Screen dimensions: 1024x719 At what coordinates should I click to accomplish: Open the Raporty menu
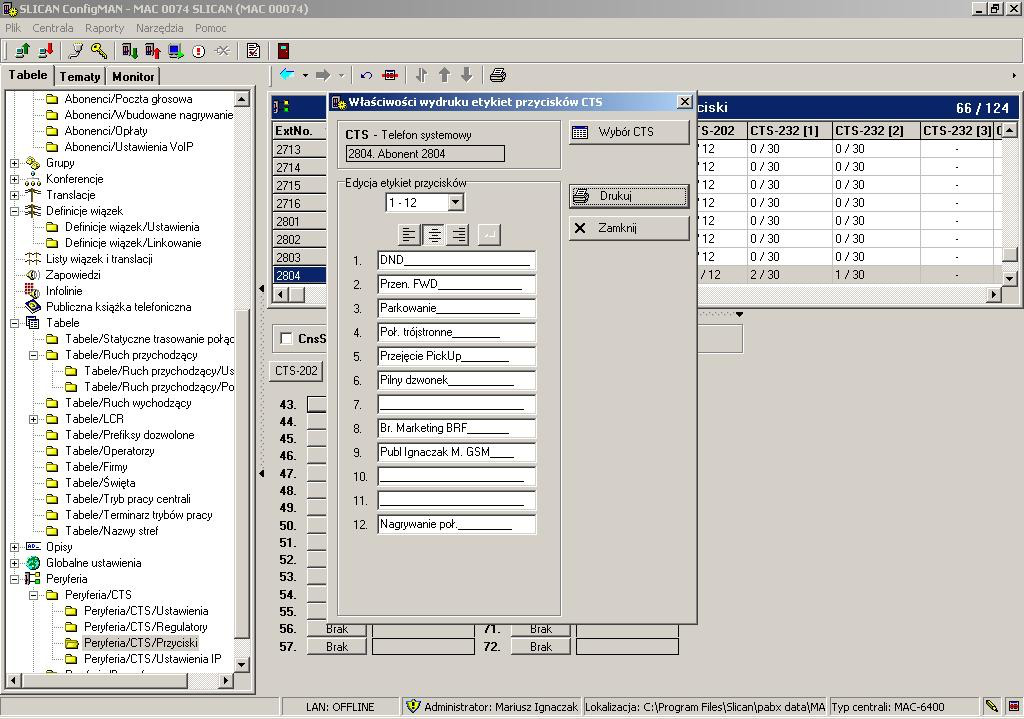point(104,28)
